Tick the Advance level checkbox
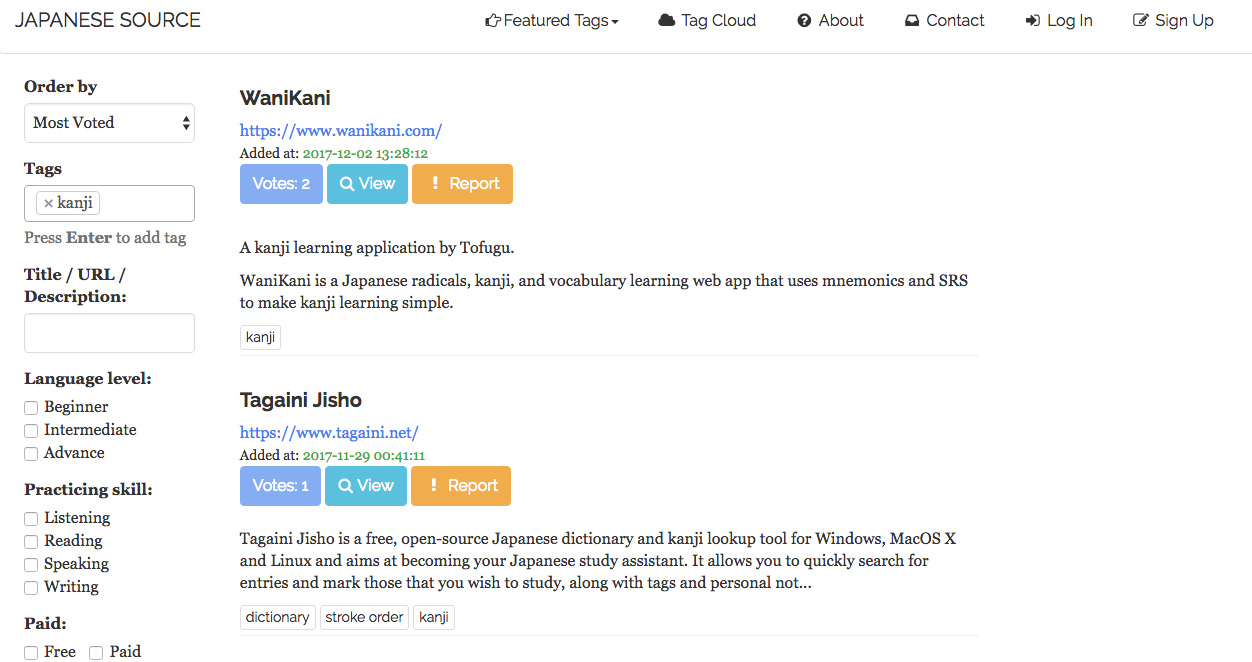This screenshot has width=1252, height=662. pyautogui.click(x=31, y=454)
